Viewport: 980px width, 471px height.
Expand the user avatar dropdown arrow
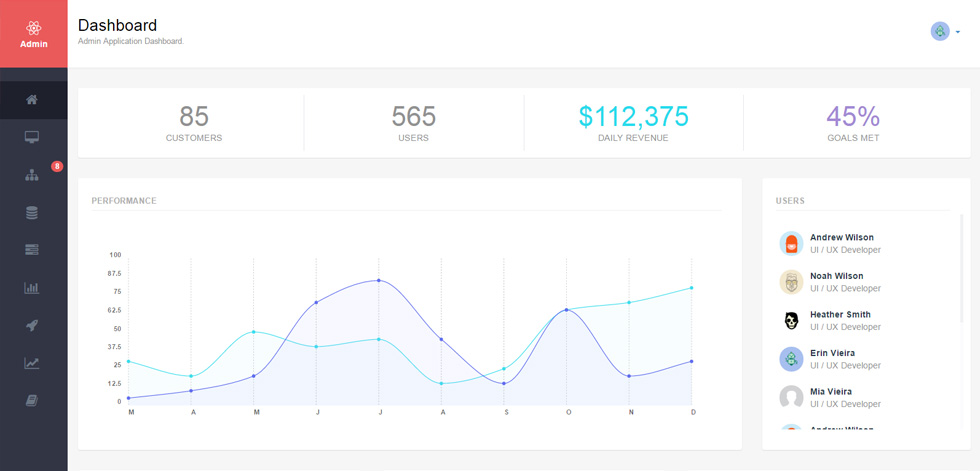(958, 32)
